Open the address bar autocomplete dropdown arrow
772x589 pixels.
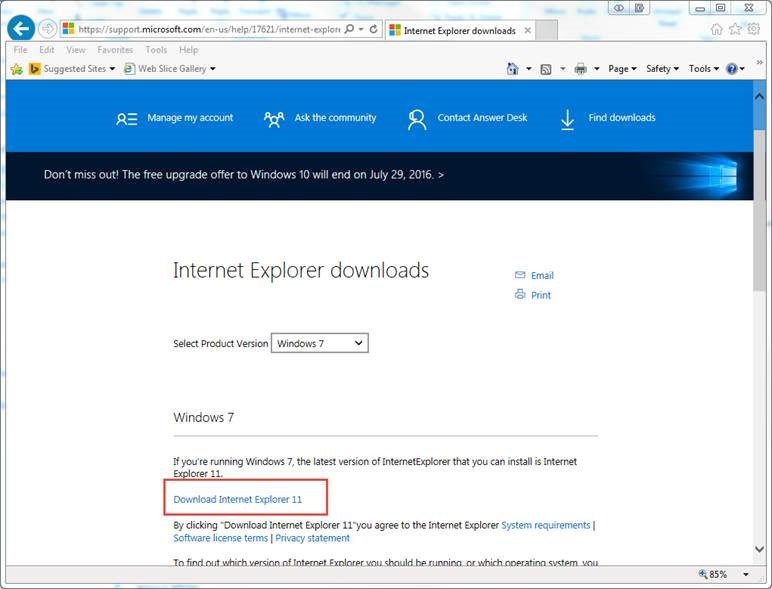point(361,30)
